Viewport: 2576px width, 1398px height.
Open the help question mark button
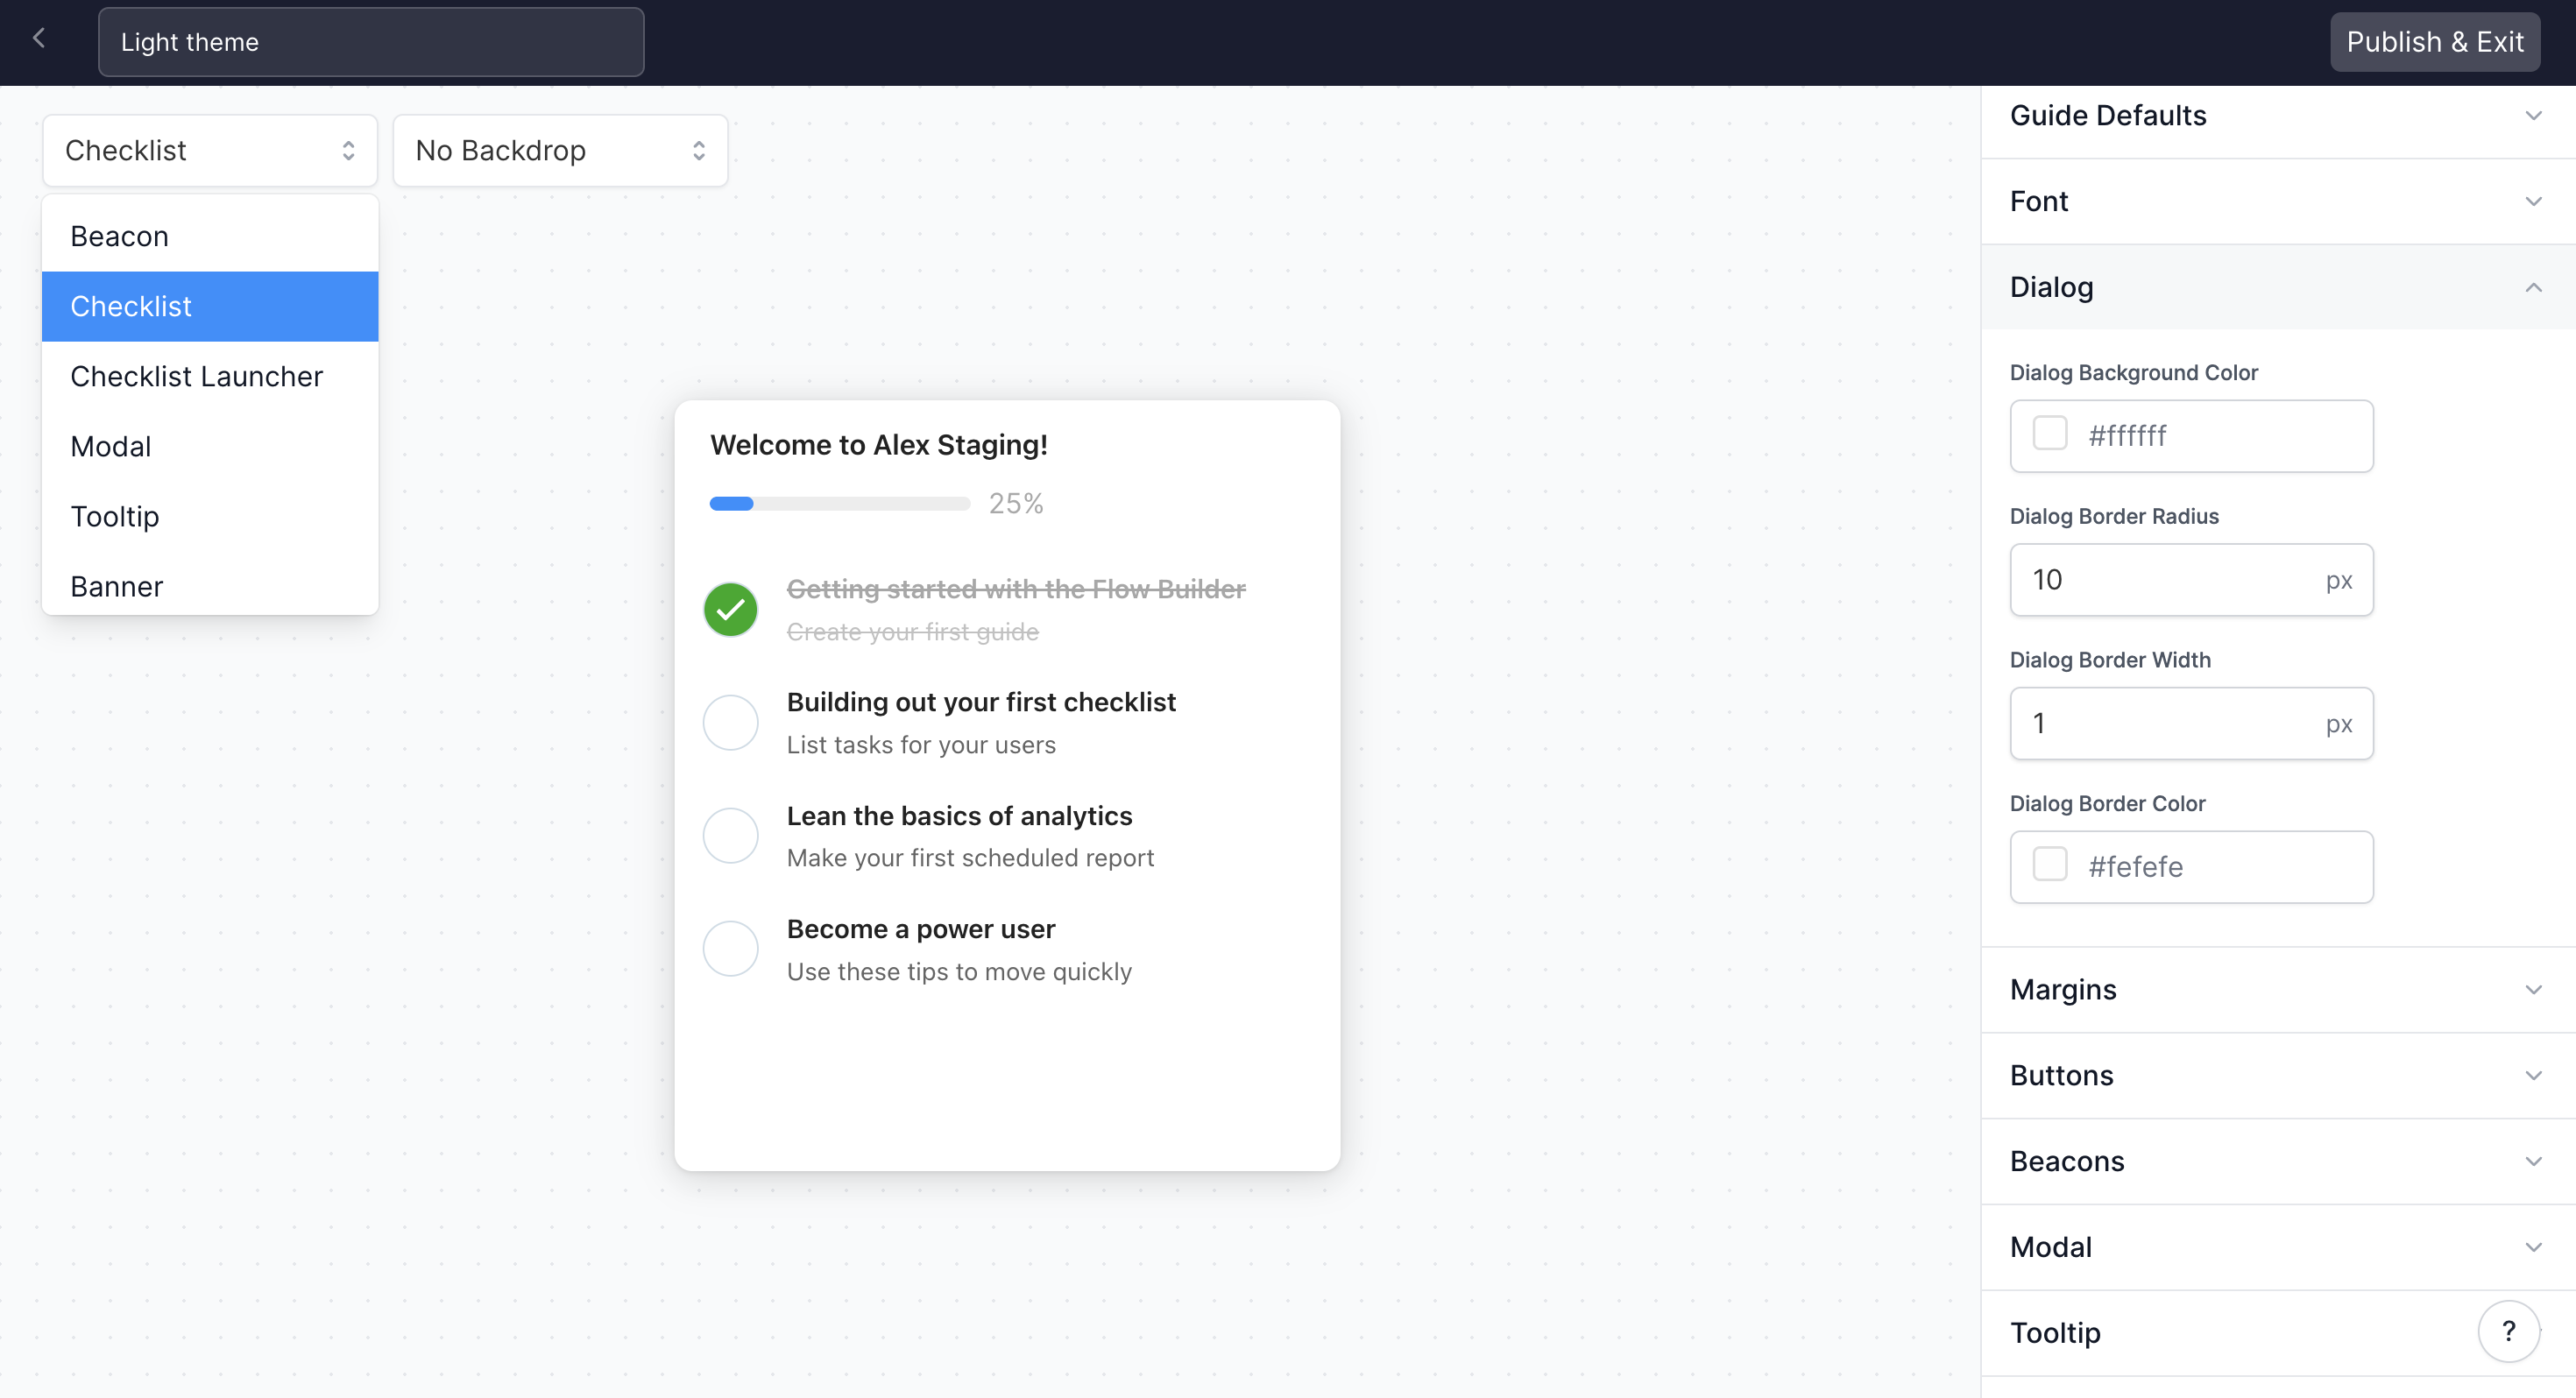(2508, 1331)
